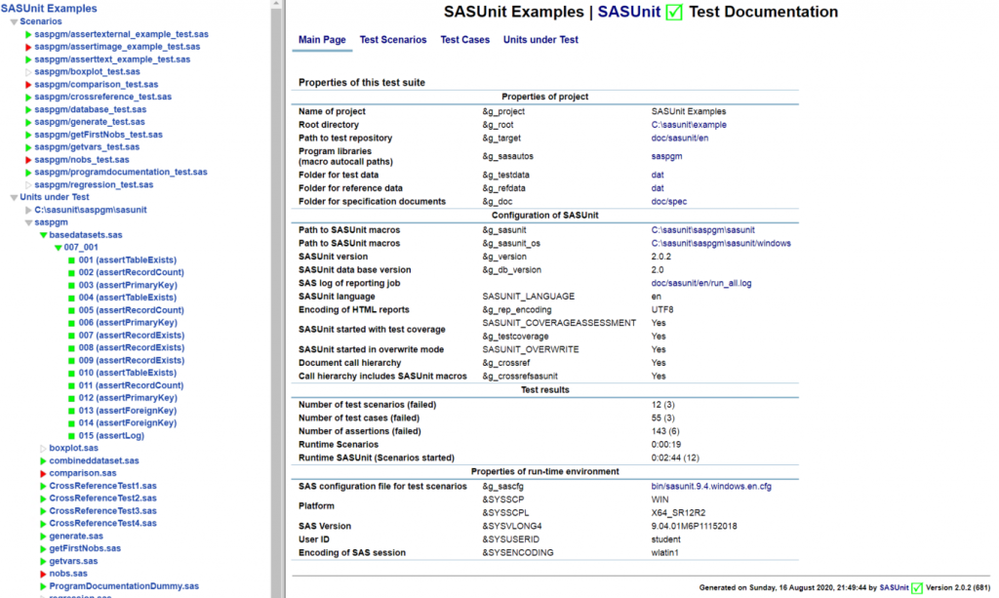Switch to the Test Scenarios tab
This screenshot has width=999, height=598.
pos(393,40)
